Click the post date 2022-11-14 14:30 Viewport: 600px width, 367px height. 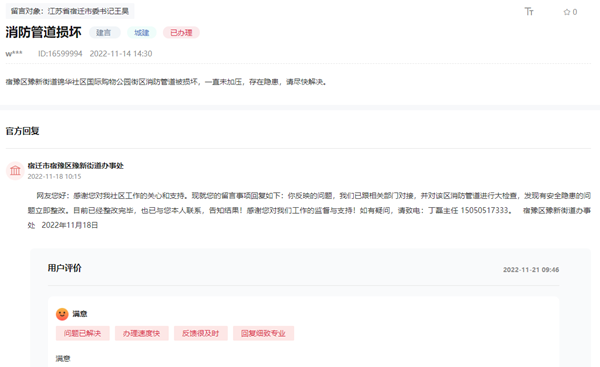(x=121, y=54)
